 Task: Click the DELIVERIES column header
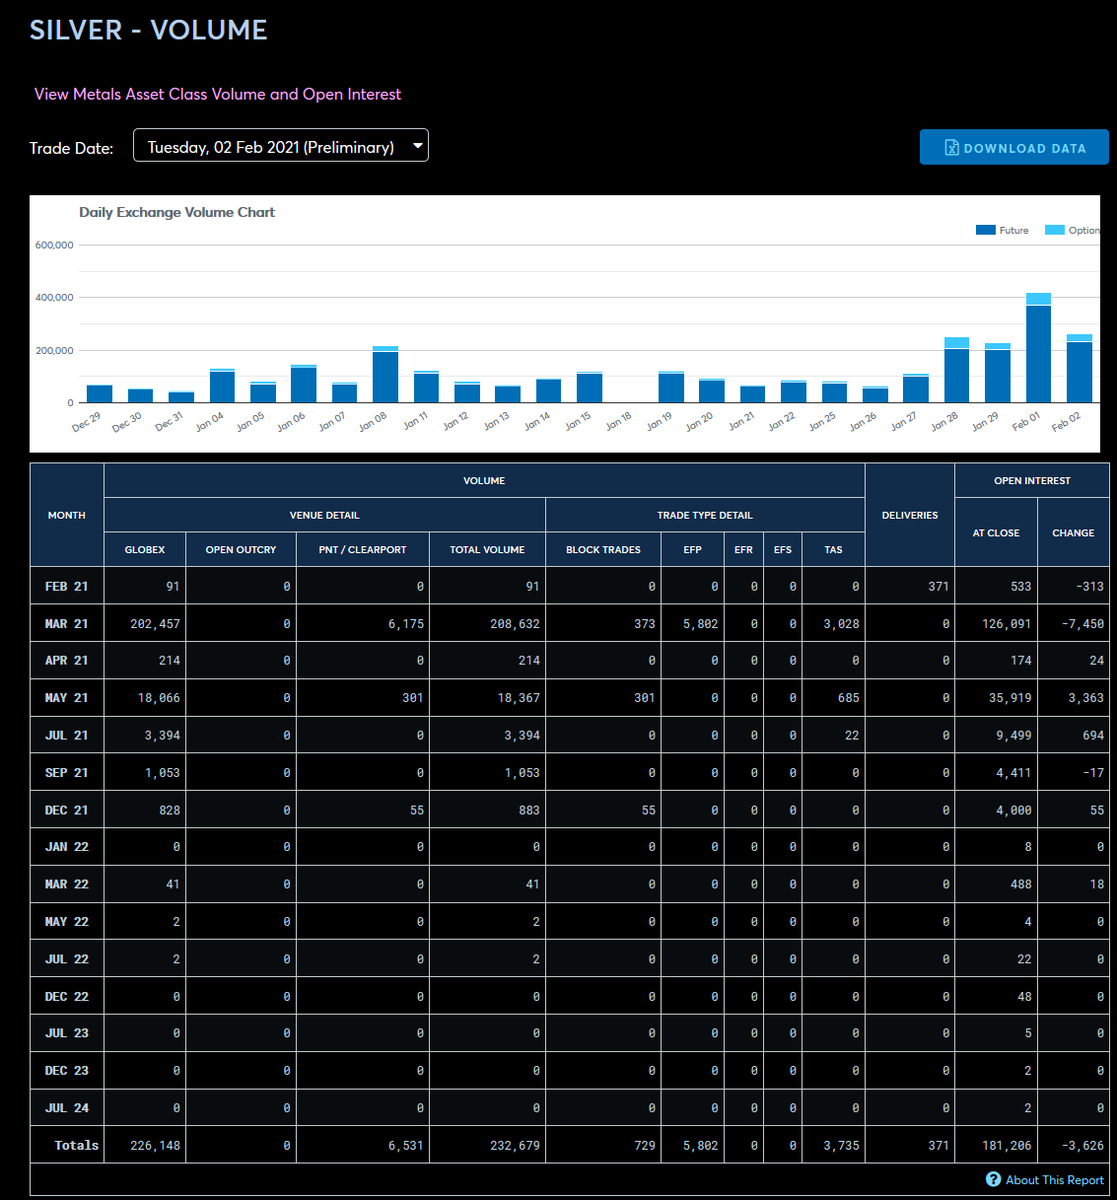pyautogui.click(x=910, y=515)
